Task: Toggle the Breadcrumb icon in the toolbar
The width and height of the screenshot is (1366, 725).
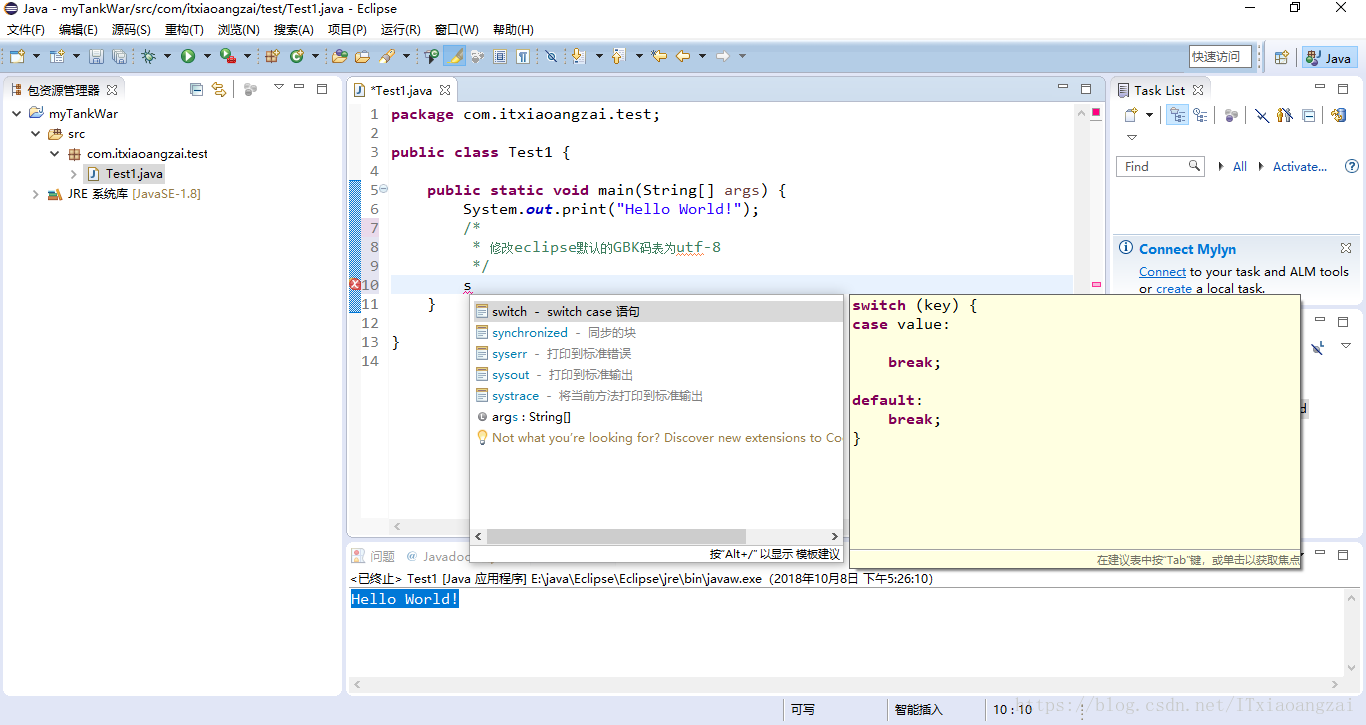Action: (x=431, y=57)
